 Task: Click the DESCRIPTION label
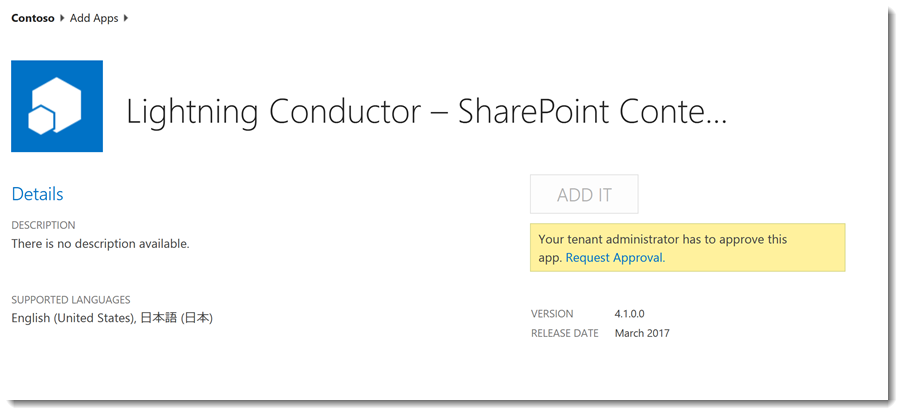tap(43, 225)
